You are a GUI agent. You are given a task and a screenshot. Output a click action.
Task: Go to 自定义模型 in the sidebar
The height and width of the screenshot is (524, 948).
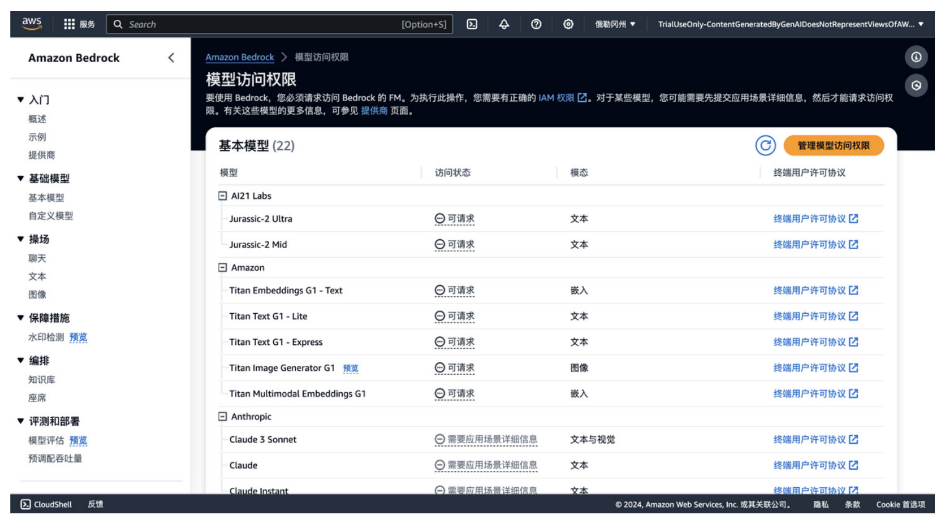click(50, 216)
